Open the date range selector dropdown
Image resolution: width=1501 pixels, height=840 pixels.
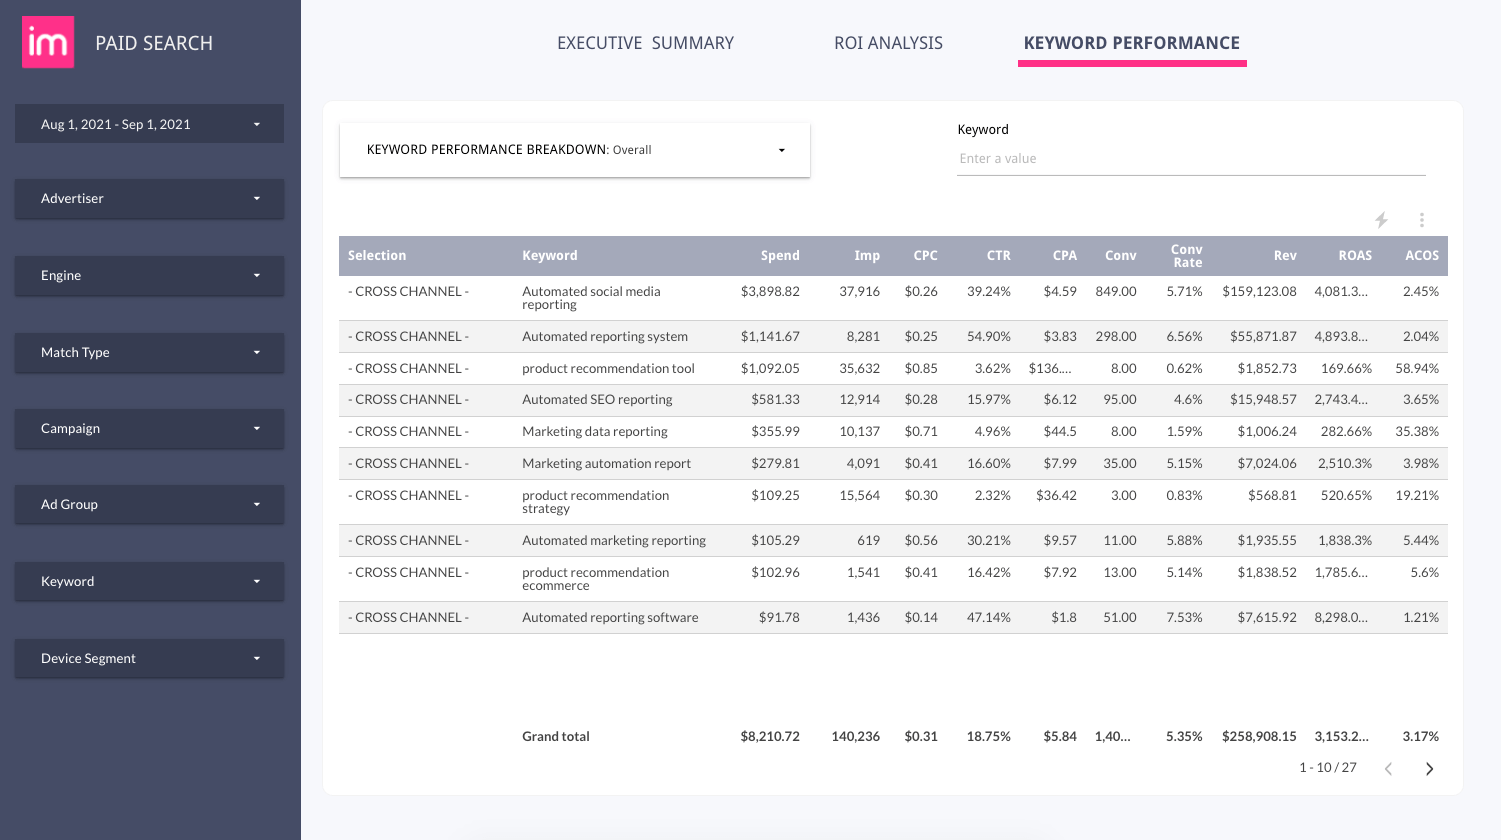[x=148, y=123]
